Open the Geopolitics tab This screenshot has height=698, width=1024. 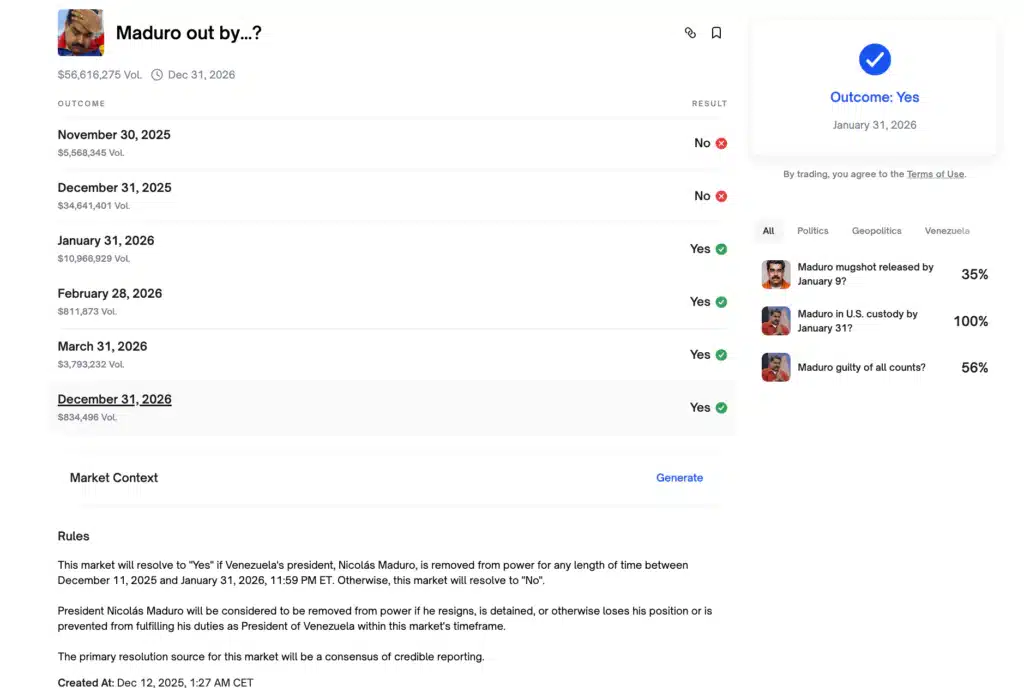coord(876,231)
